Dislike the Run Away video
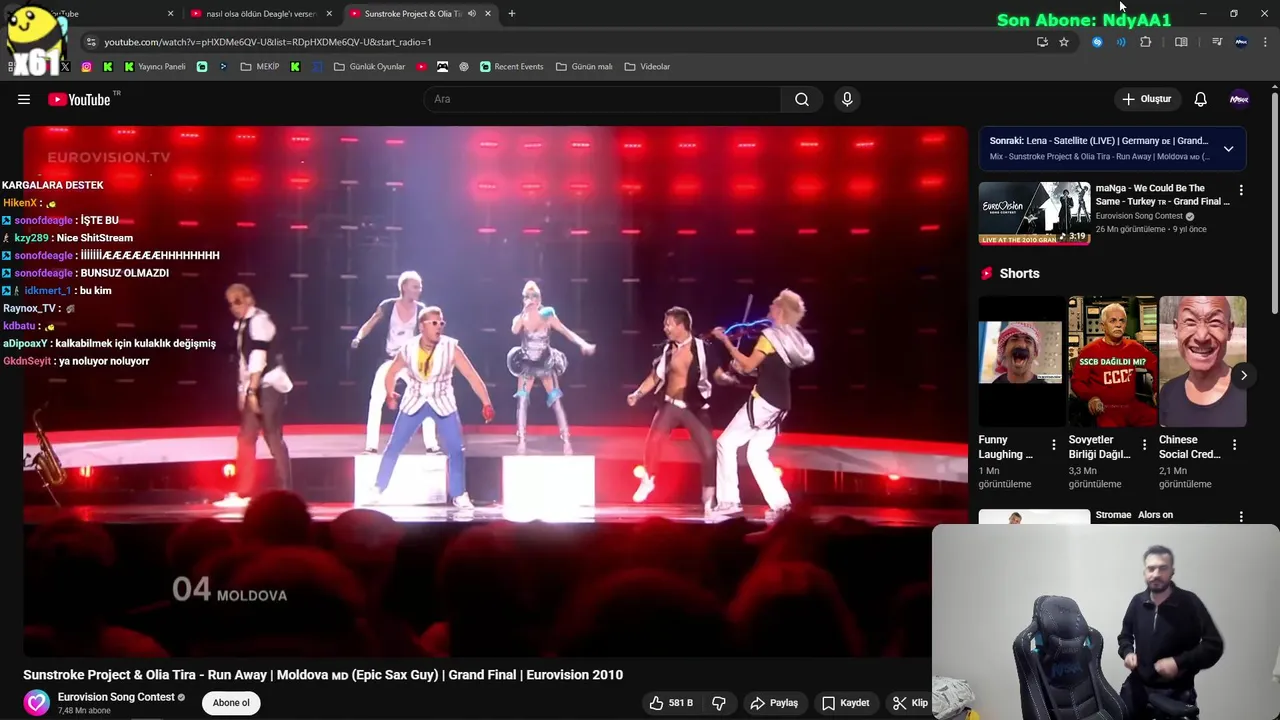Image resolution: width=1280 pixels, height=720 pixels. (718, 703)
